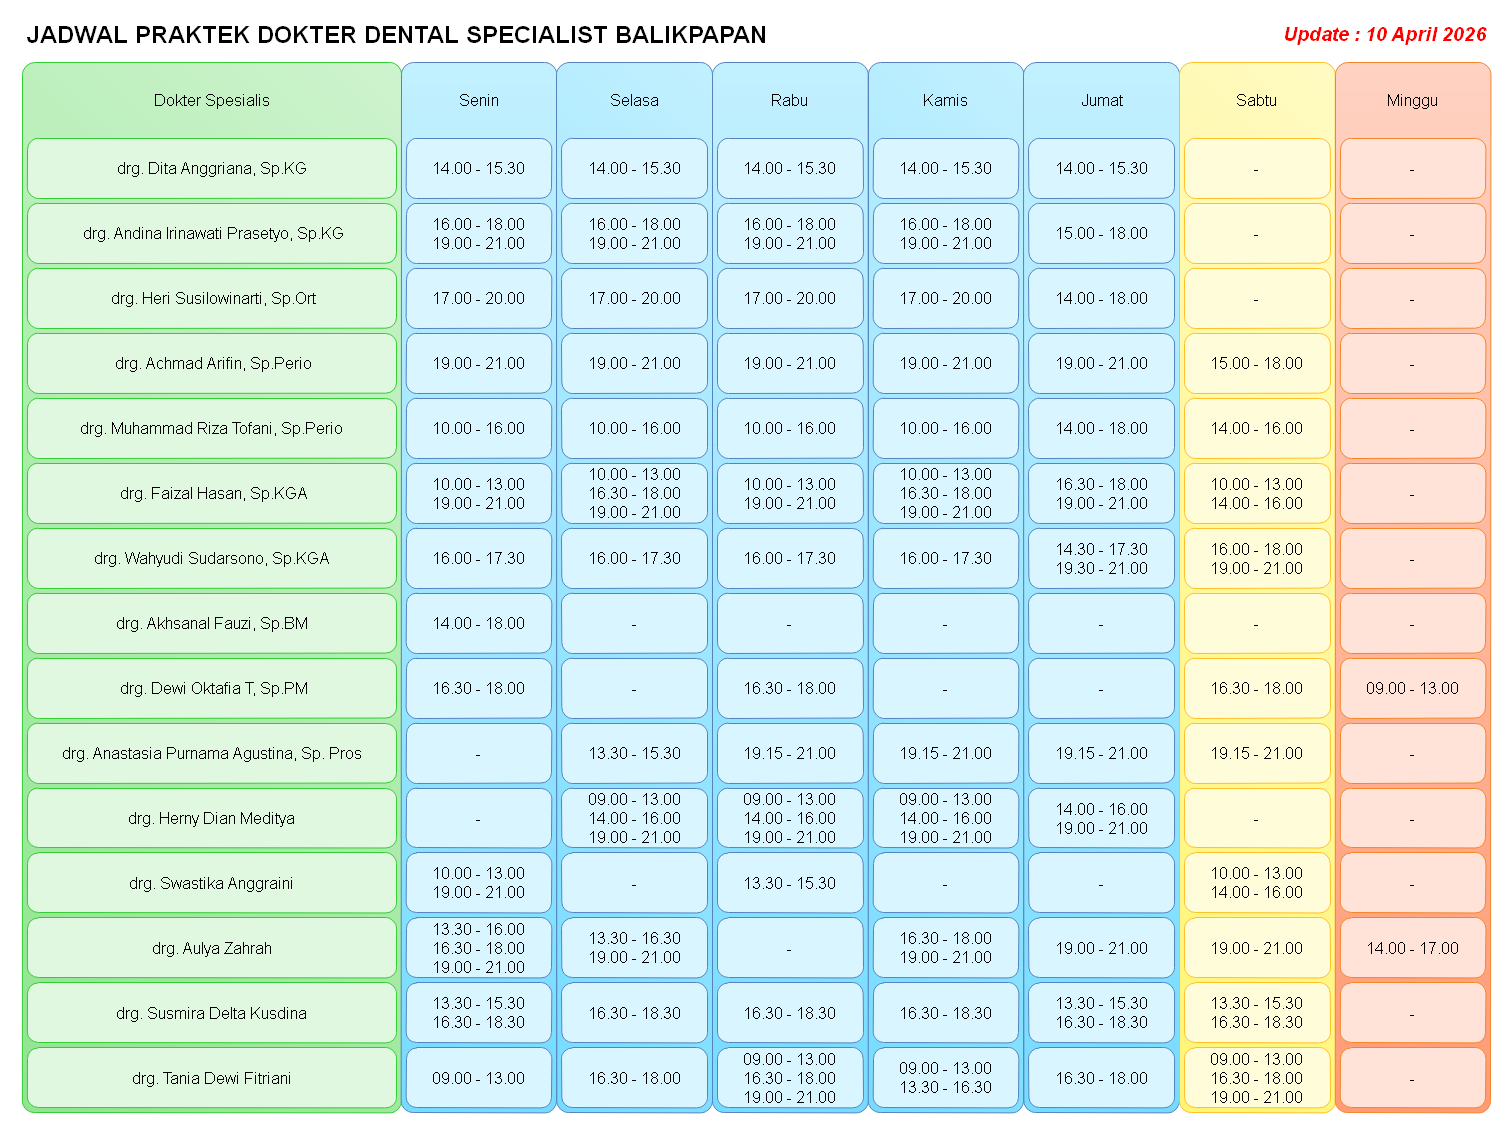Select drg. Swastika Anggraini's Rabu 13.30 - 15.30 slot

789,883
